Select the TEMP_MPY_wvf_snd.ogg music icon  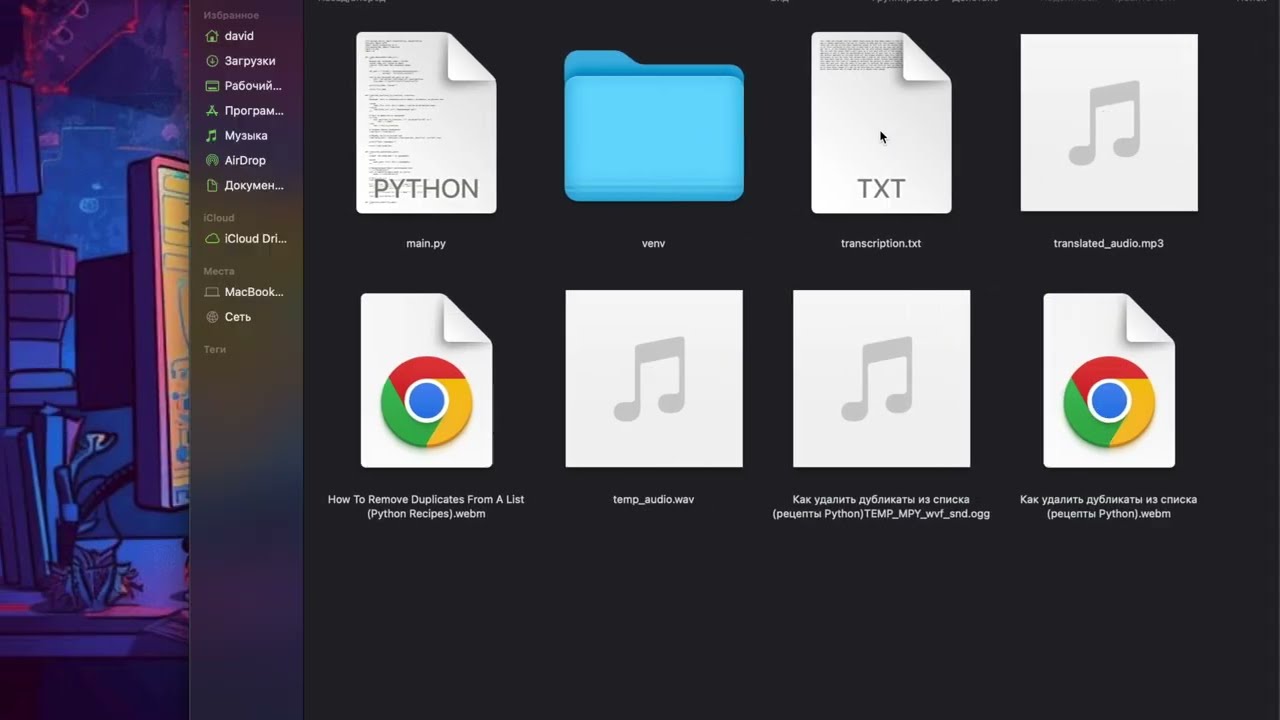click(x=881, y=379)
